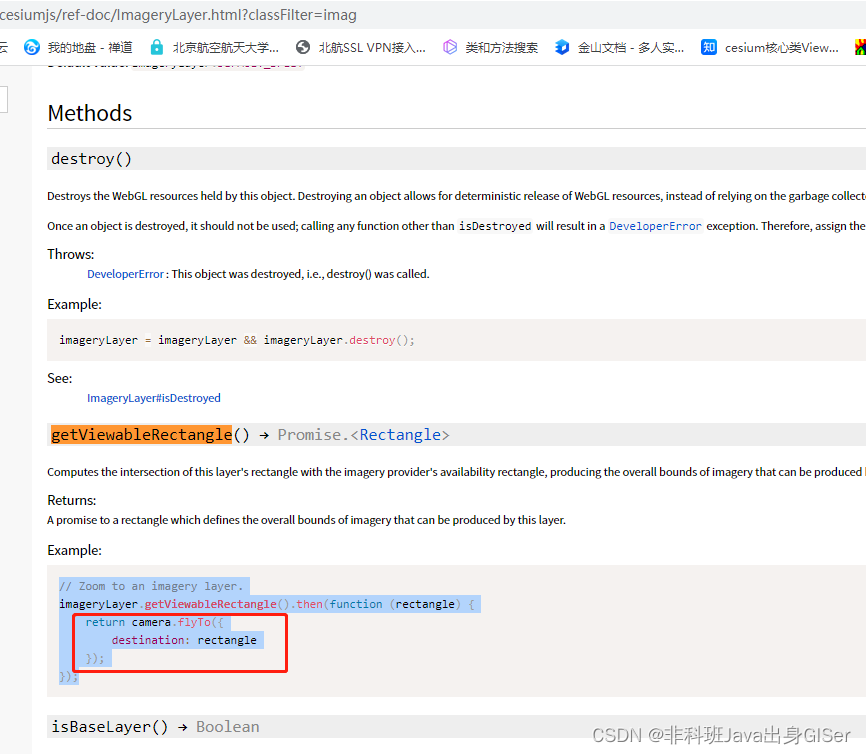Open the cesium核心类View bookmark
This screenshot has width=866, height=754.
tap(780, 46)
